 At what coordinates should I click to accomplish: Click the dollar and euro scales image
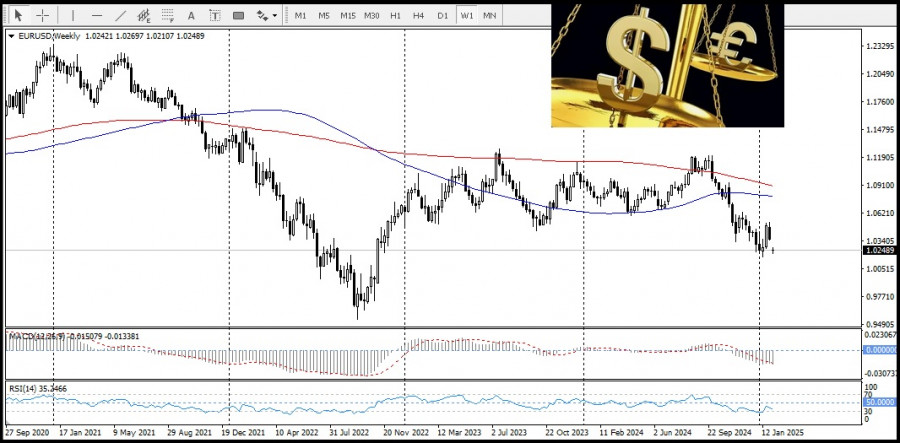tap(668, 65)
